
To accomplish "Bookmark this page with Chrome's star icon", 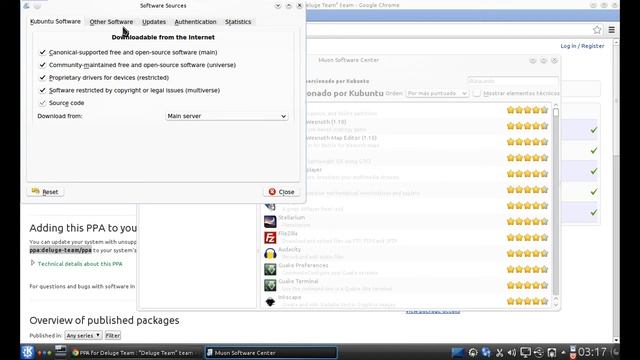I will pos(597,30).
